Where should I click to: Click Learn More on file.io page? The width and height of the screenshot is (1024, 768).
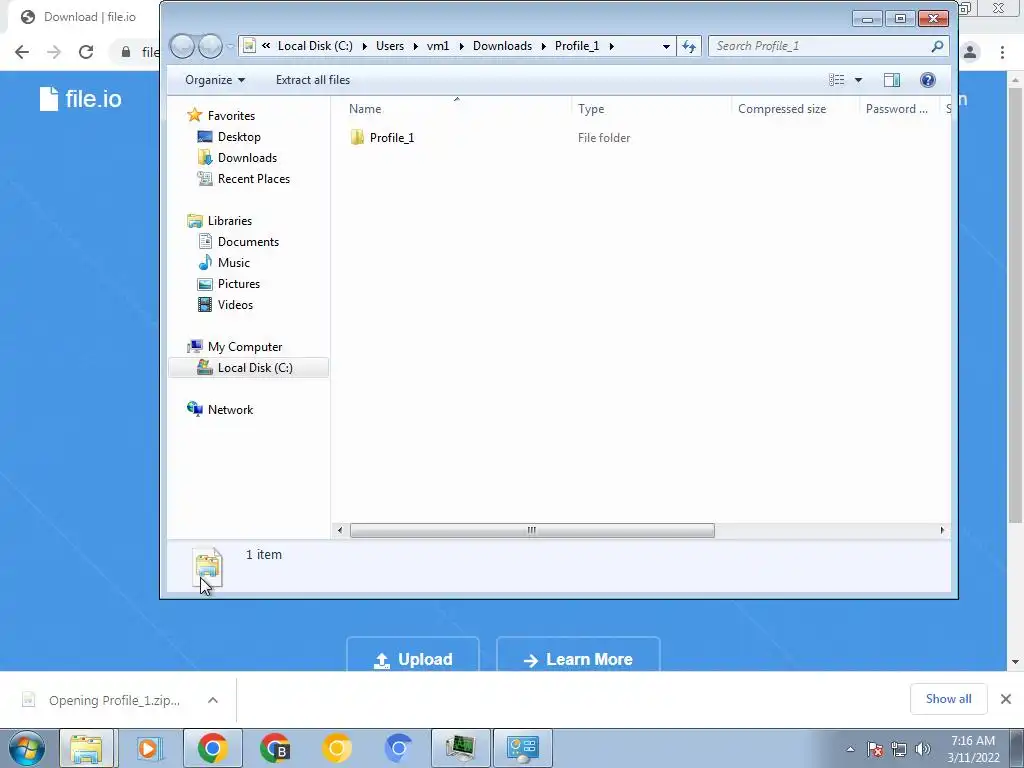pyautogui.click(x=578, y=655)
